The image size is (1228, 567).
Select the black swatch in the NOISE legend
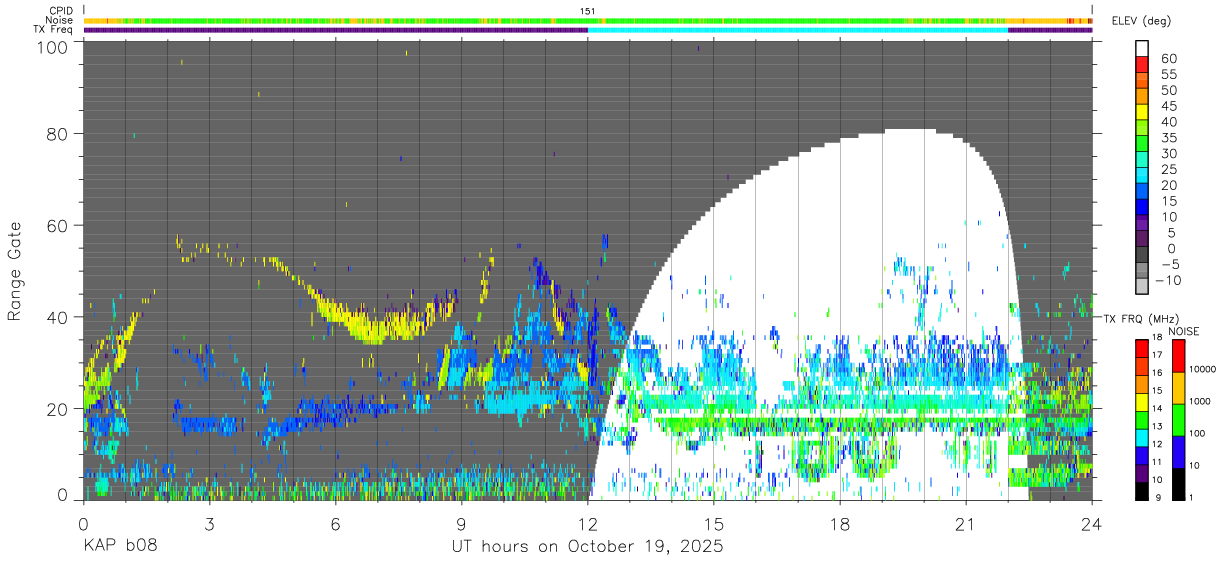1179,484
